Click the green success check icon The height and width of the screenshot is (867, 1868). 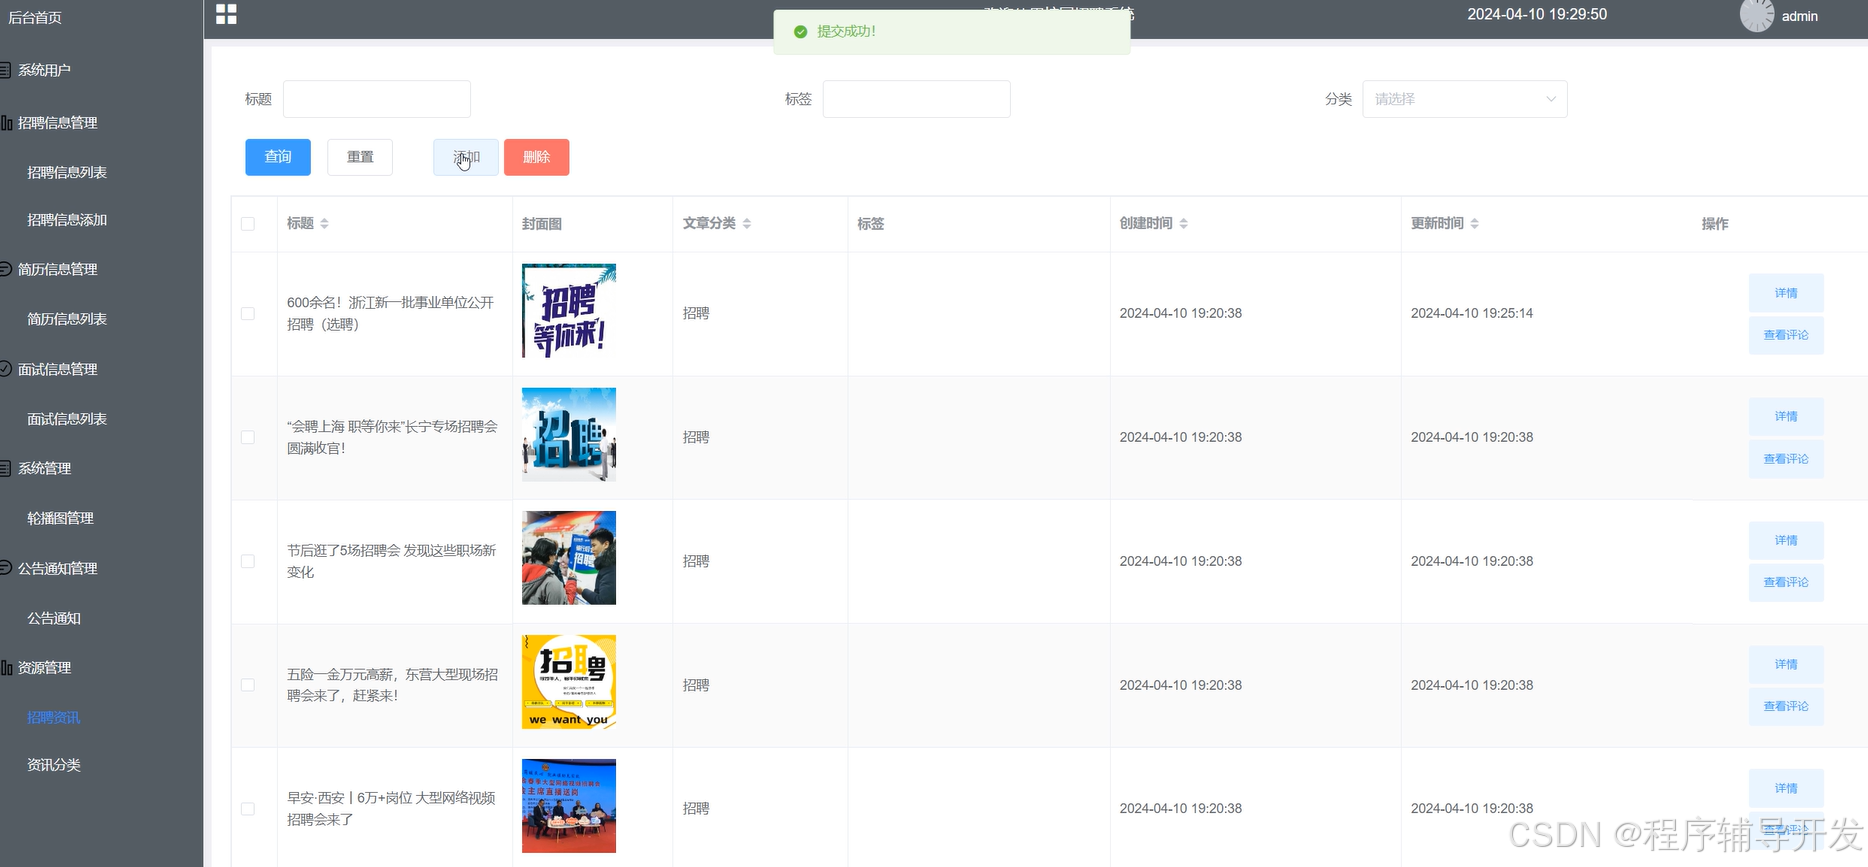[800, 32]
